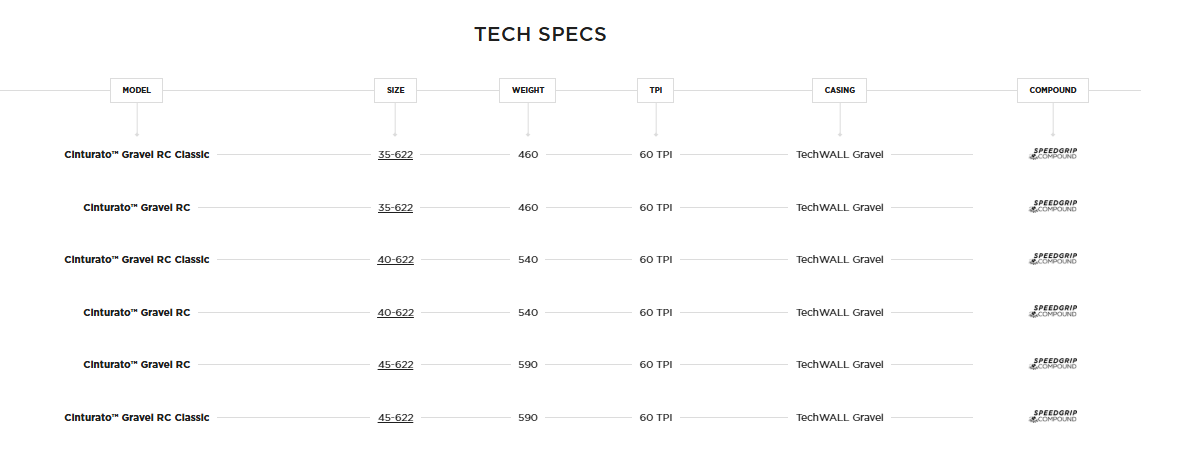Click first Cinturato Gravel RC Classic model name
Viewport: 1183px width, 466px height.
tap(137, 155)
